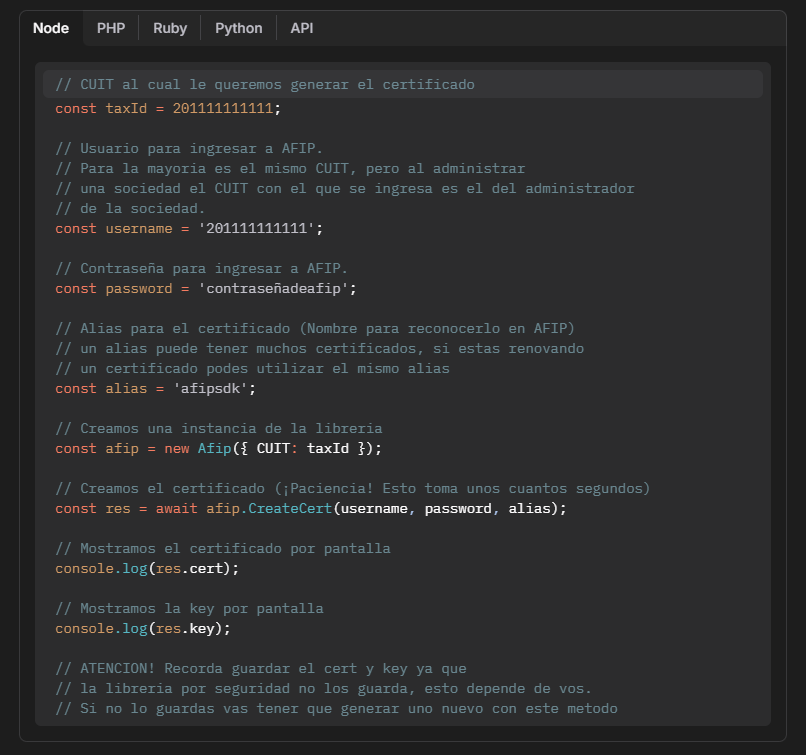This screenshot has height=755, width=806.
Task: Click the highlighted first comment line about CUIT
Action: coord(265,85)
